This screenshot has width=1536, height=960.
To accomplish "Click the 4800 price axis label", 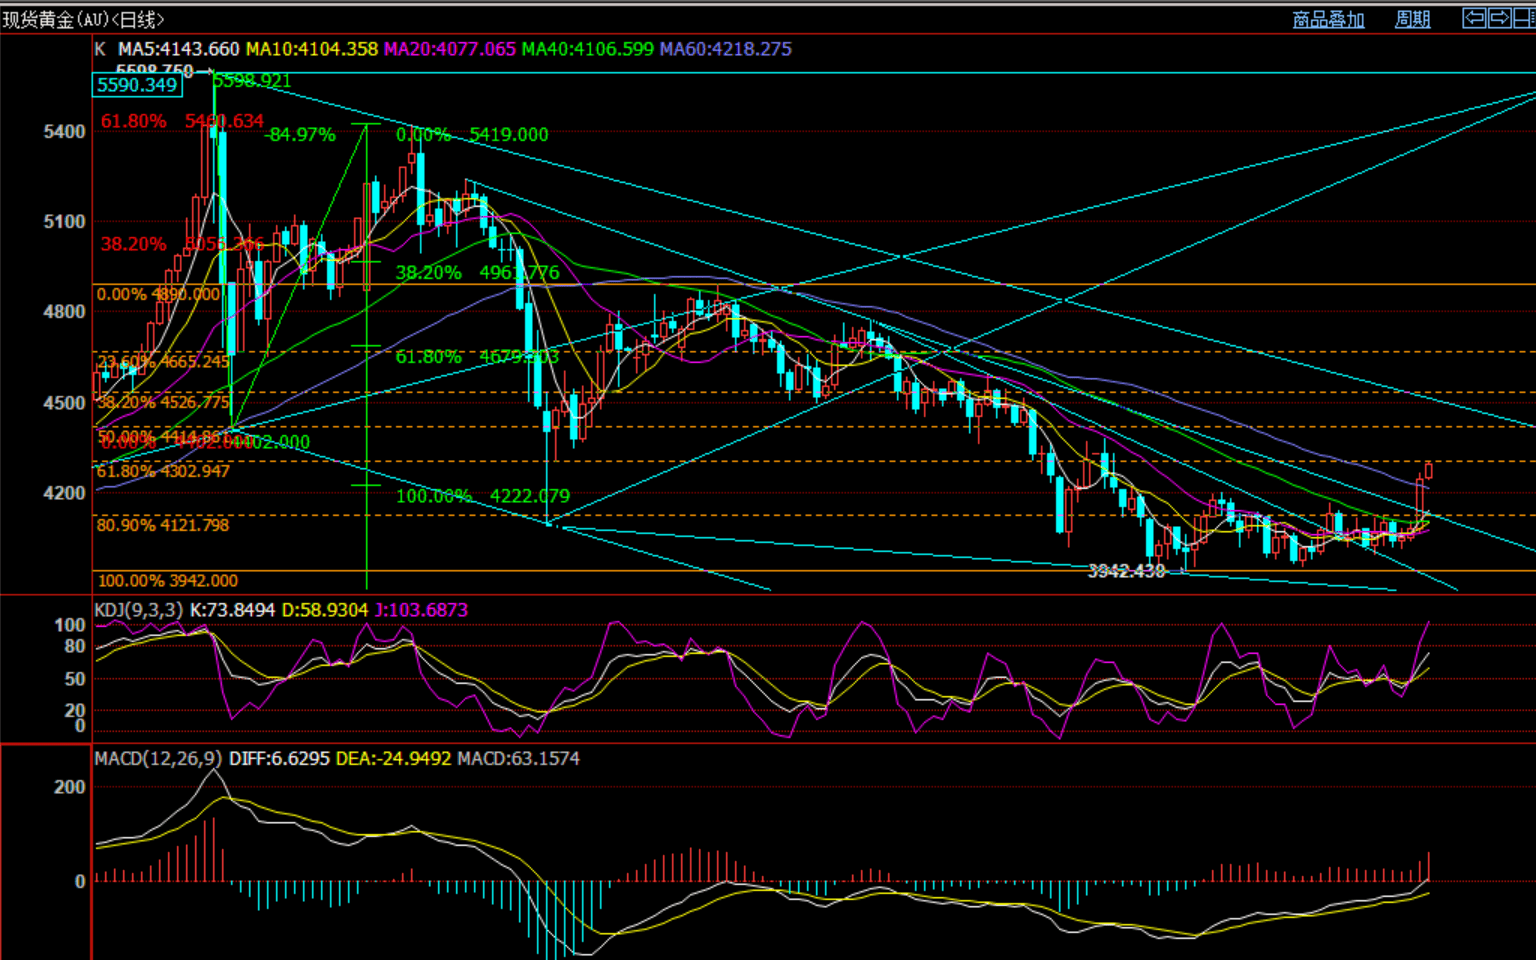I will tap(64, 312).
